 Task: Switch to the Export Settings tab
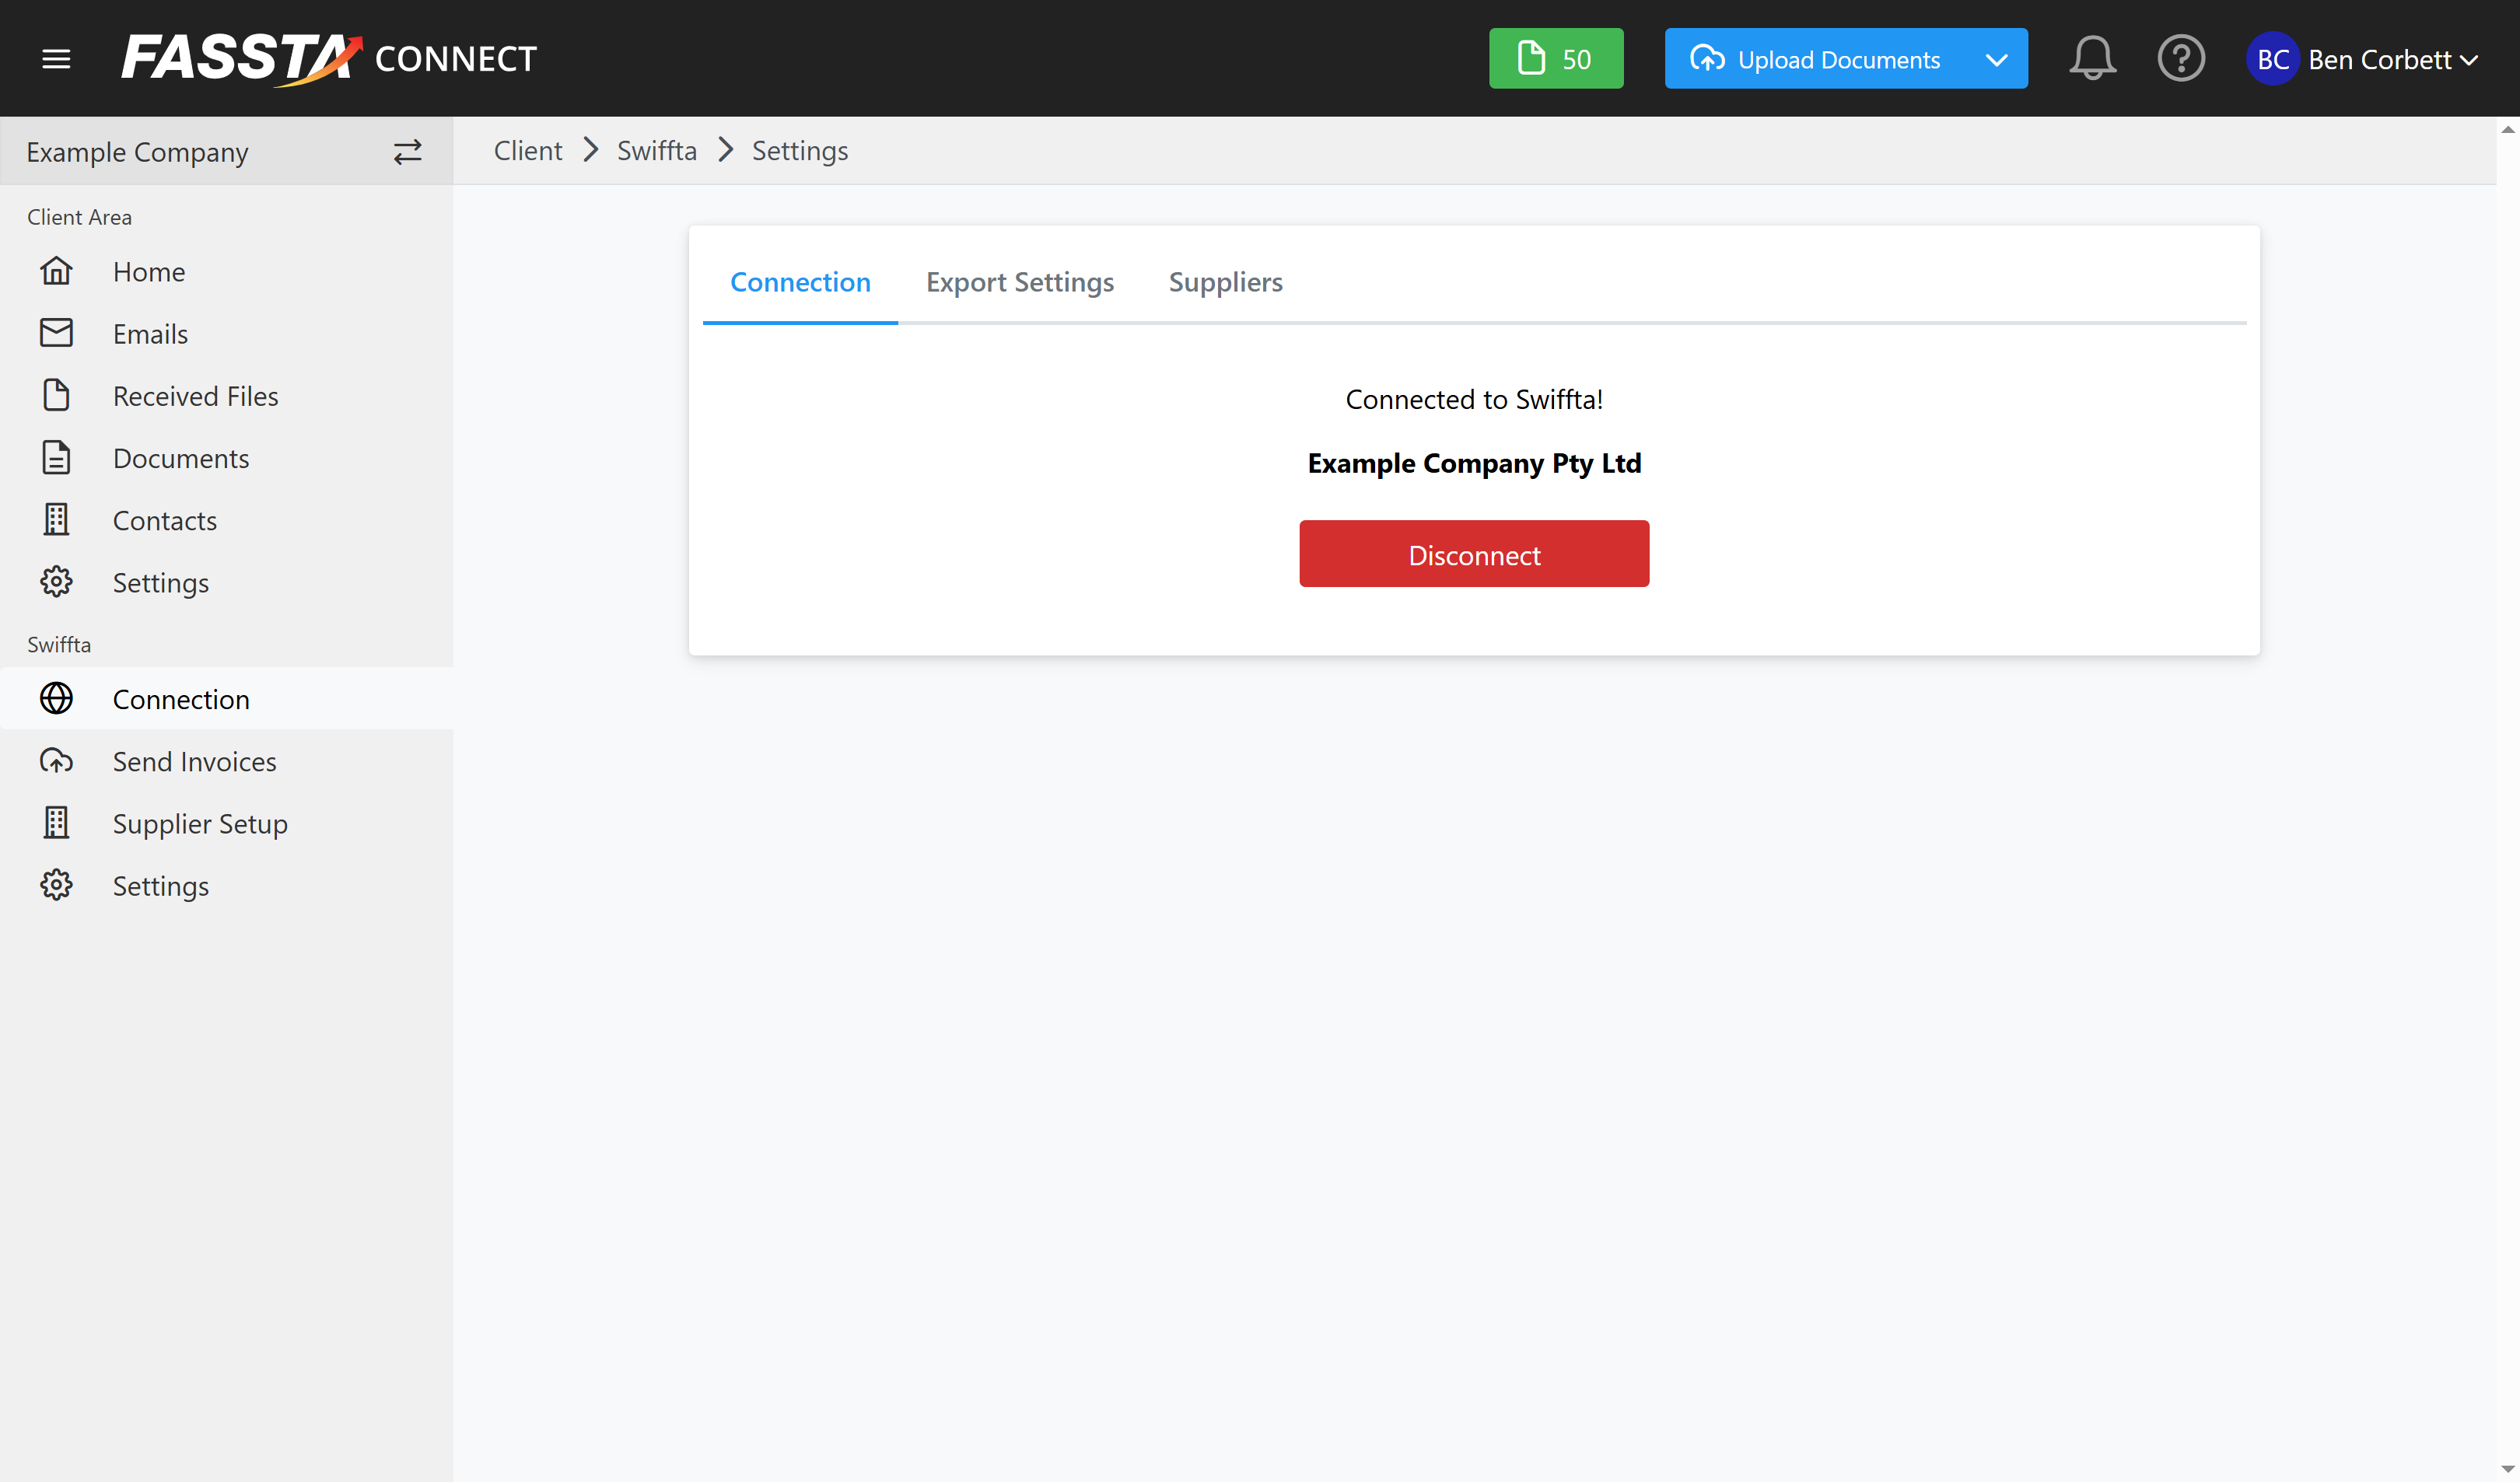(1019, 282)
